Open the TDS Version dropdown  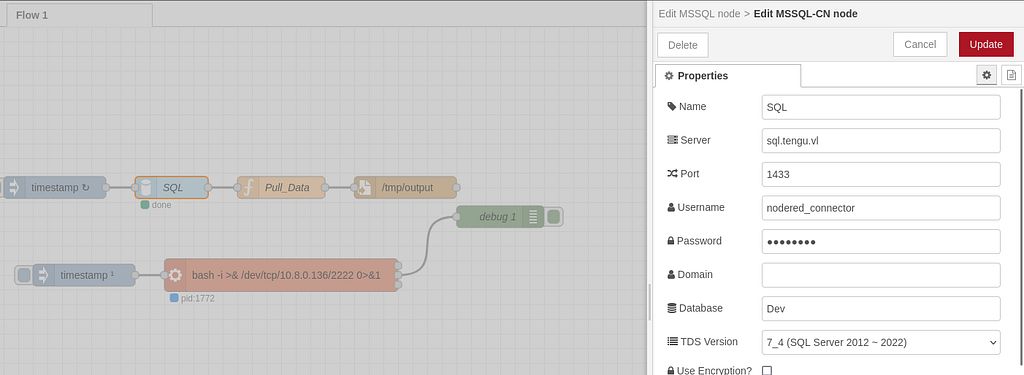click(x=881, y=342)
